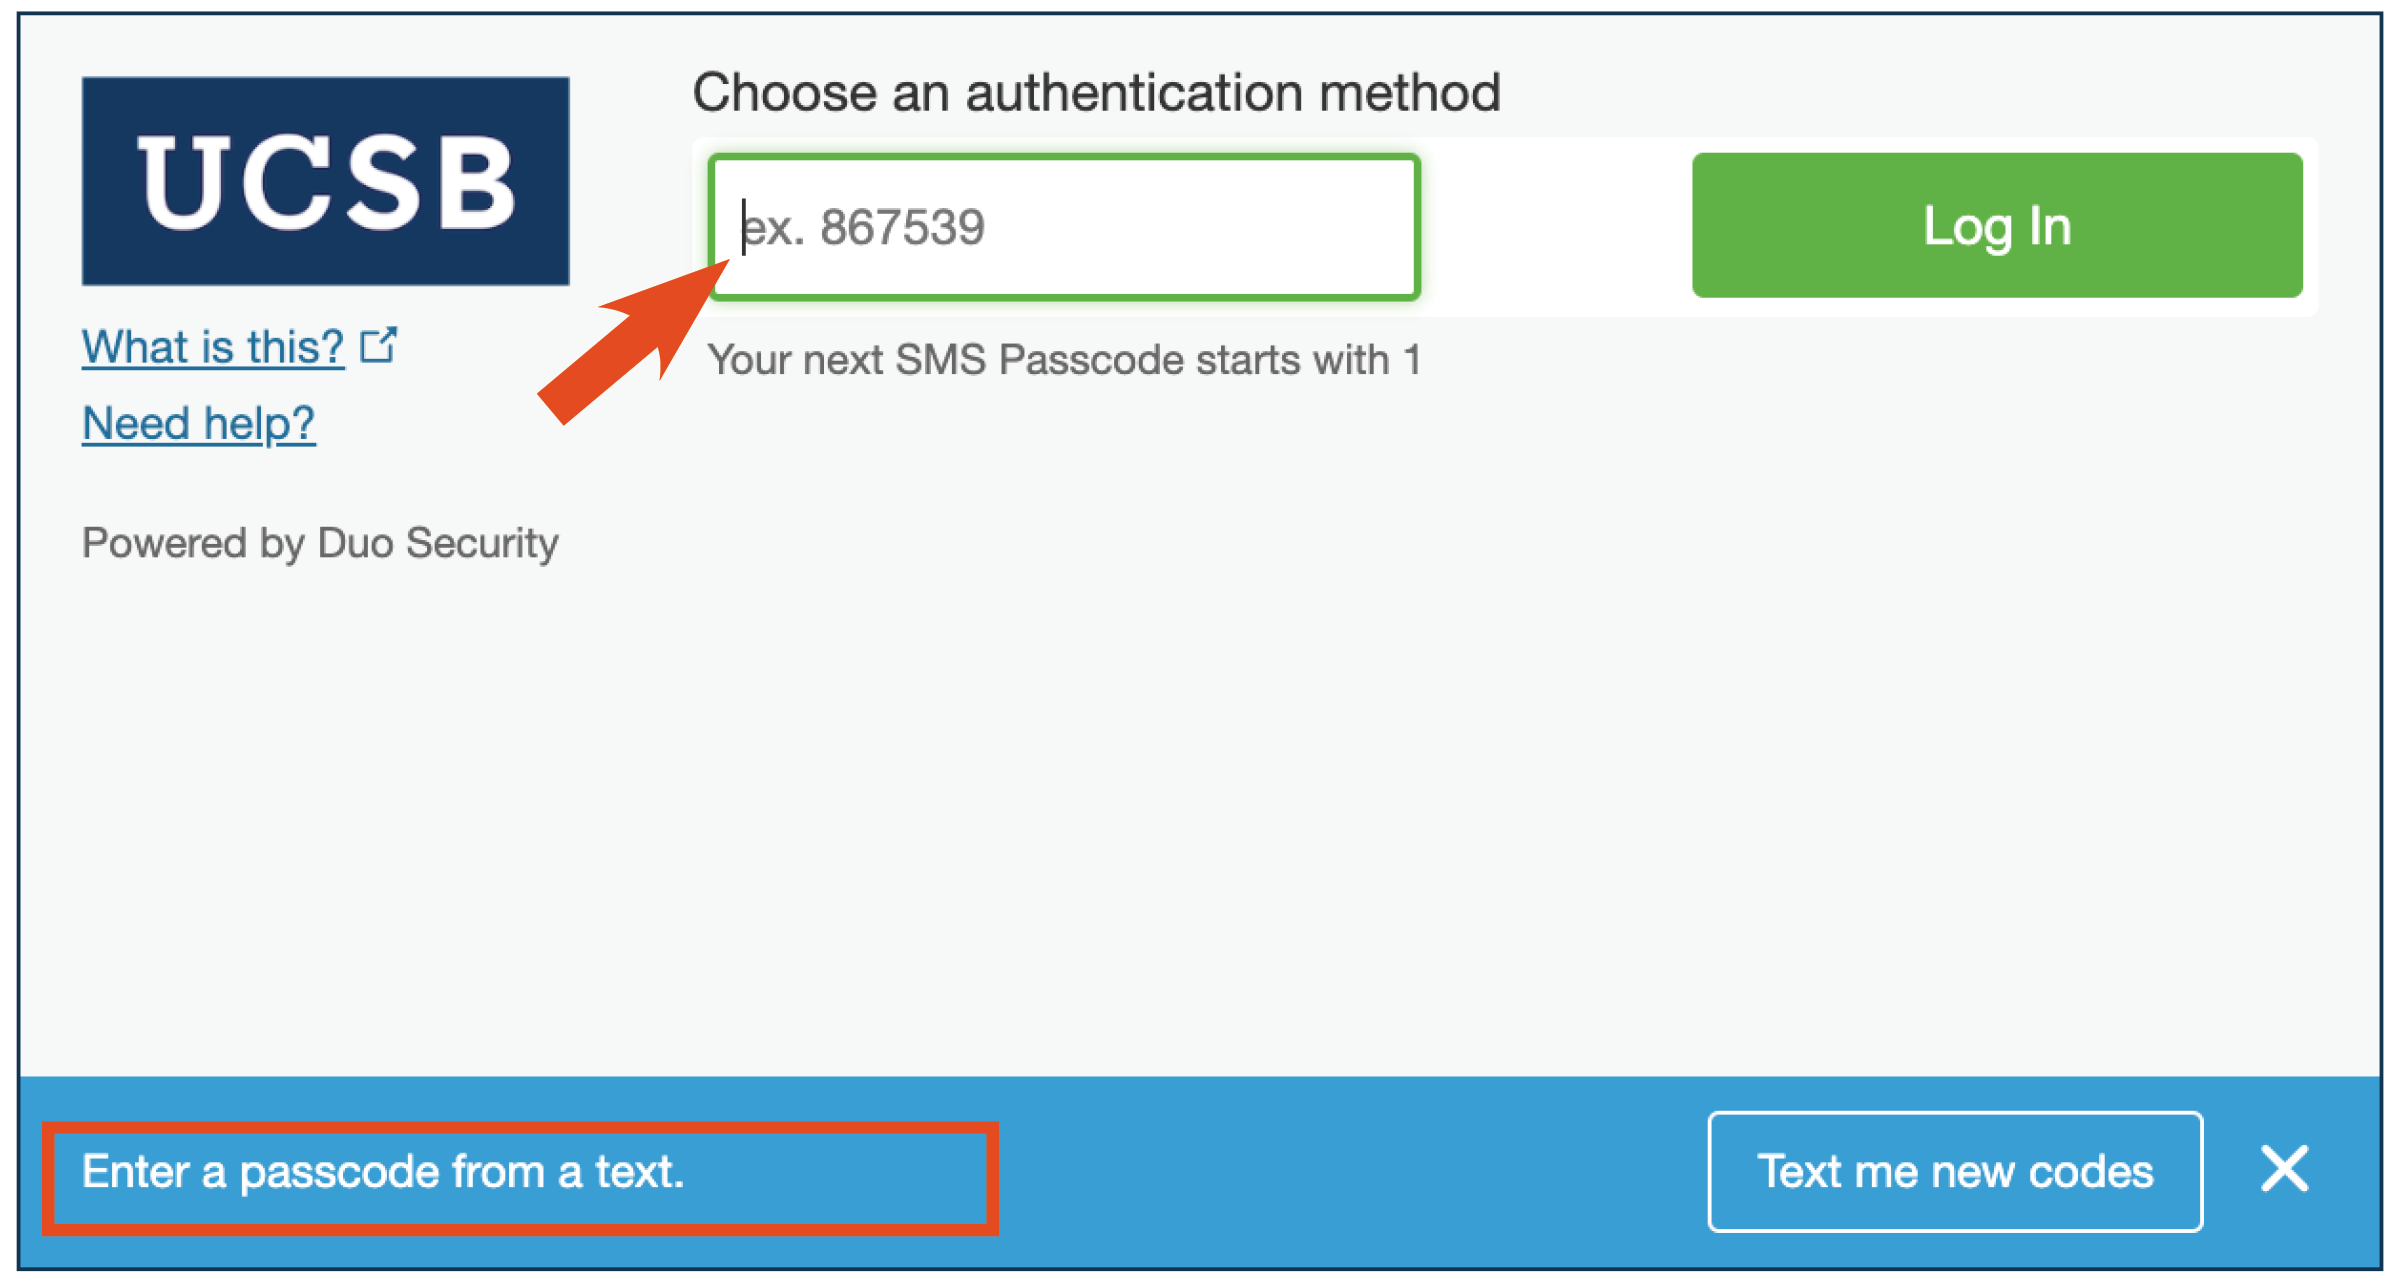Request codes via "Text me new codes"
This screenshot has height=1286, width=2400.
coord(1955,1171)
